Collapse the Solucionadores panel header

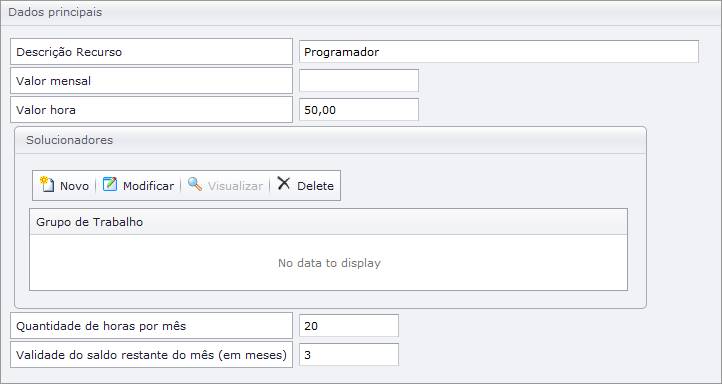coord(331,140)
